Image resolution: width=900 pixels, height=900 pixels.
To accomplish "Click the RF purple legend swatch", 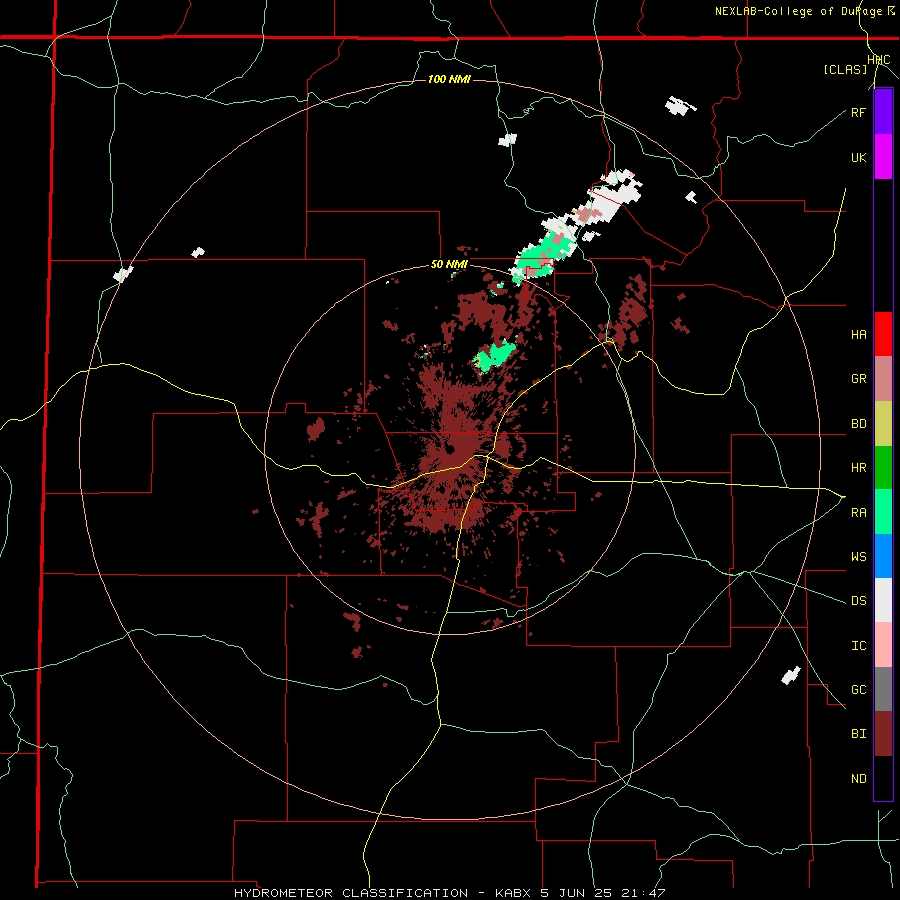I will (x=883, y=112).
